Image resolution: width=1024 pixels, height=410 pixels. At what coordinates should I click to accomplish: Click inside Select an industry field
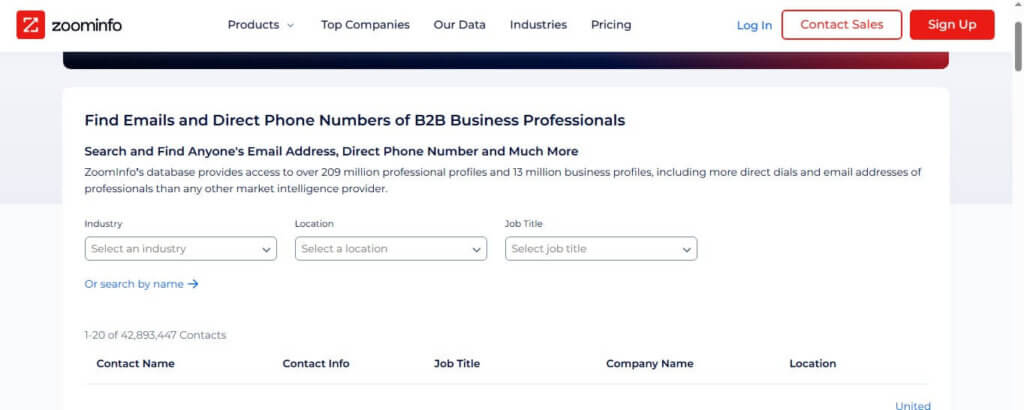[180, 249]
